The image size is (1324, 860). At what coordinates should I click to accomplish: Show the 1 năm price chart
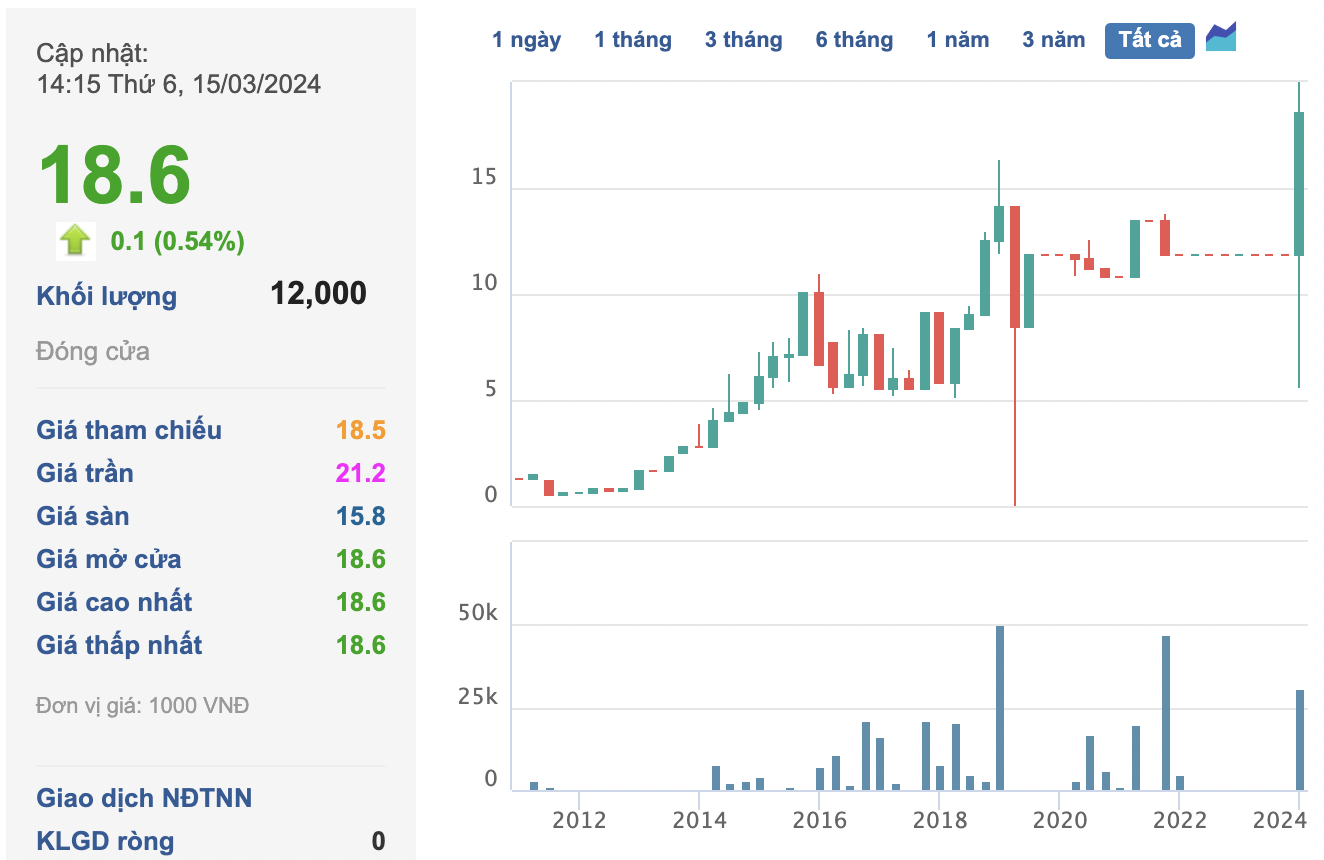(x=958, y=39)
